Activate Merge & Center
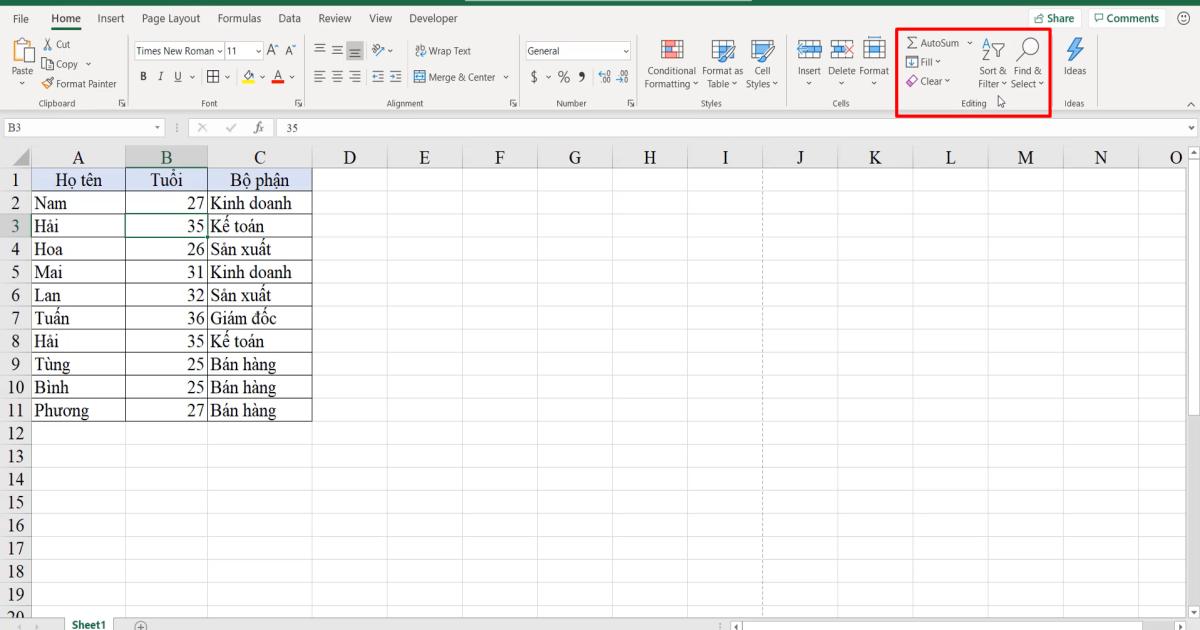Image resolution: width=1200 pixels, height=630 pixels. click(x=455, y=76)
